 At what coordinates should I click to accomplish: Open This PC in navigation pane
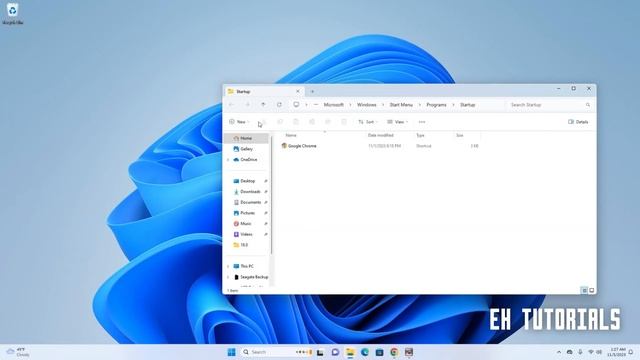247,266
